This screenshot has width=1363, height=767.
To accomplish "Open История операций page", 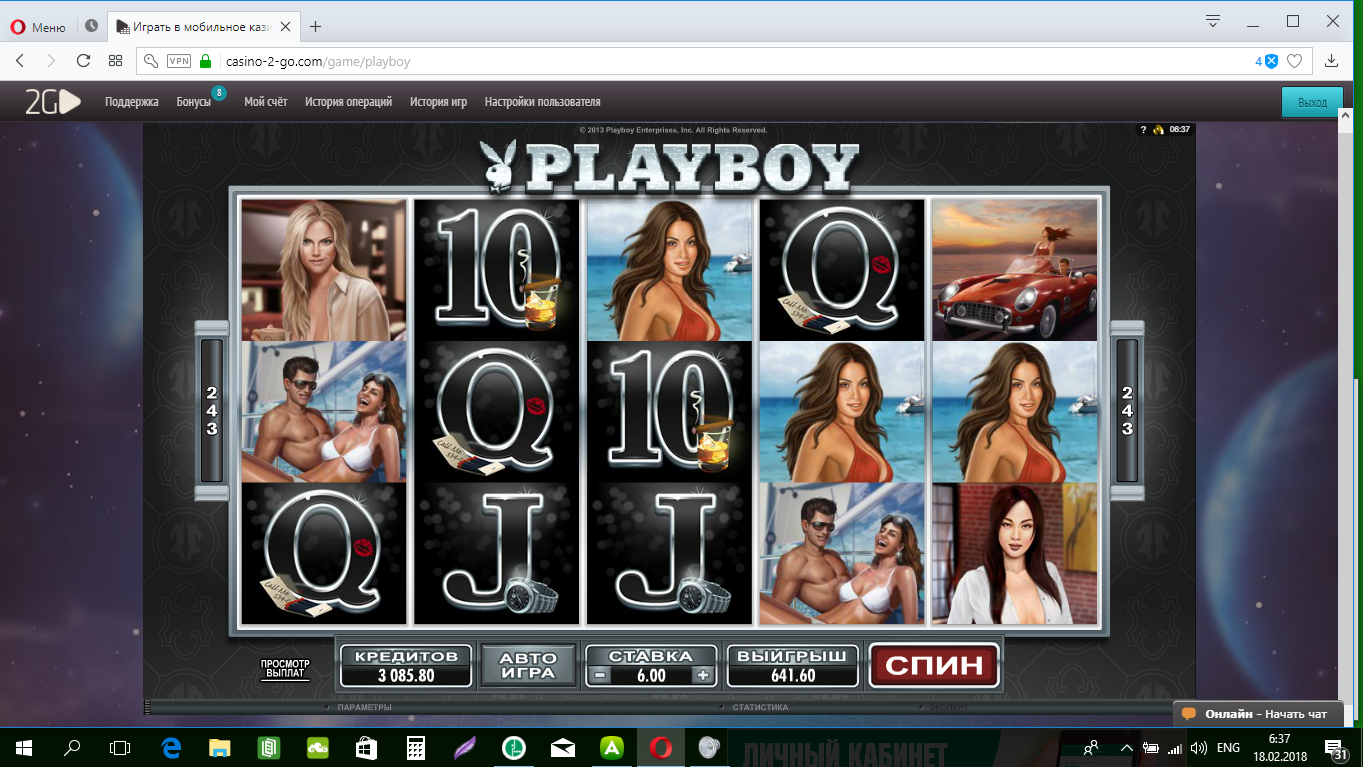I will tap(349, 102).
